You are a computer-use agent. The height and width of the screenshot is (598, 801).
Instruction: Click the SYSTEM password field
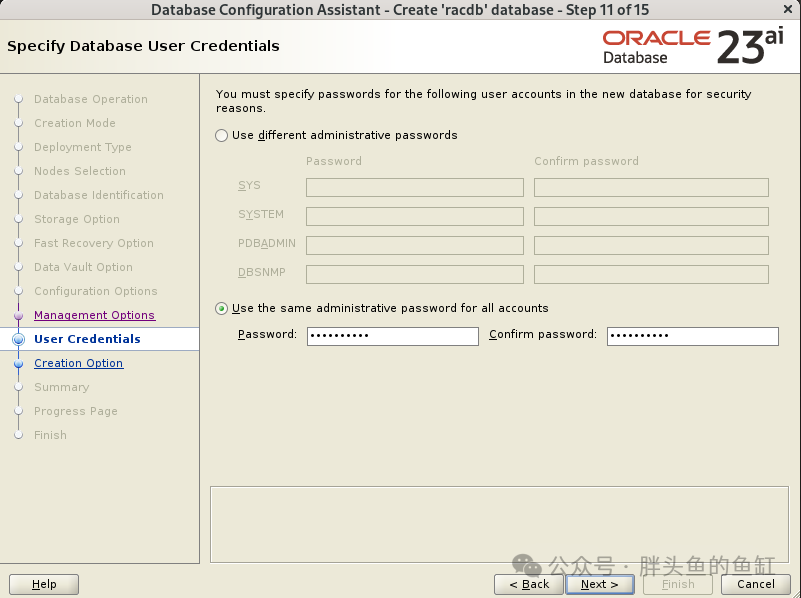pos(414,216)
